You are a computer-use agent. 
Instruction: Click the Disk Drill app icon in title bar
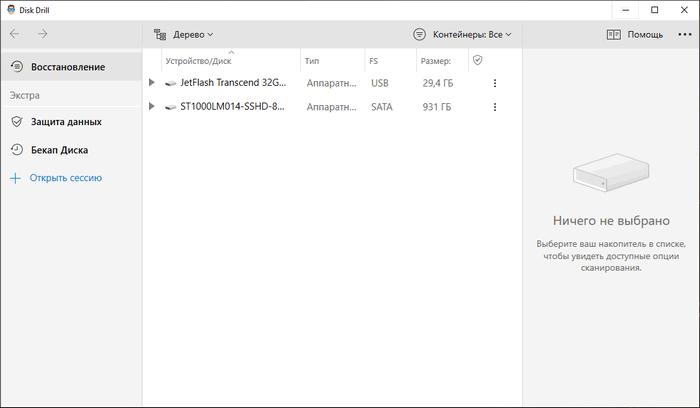(x=11, y=9)
